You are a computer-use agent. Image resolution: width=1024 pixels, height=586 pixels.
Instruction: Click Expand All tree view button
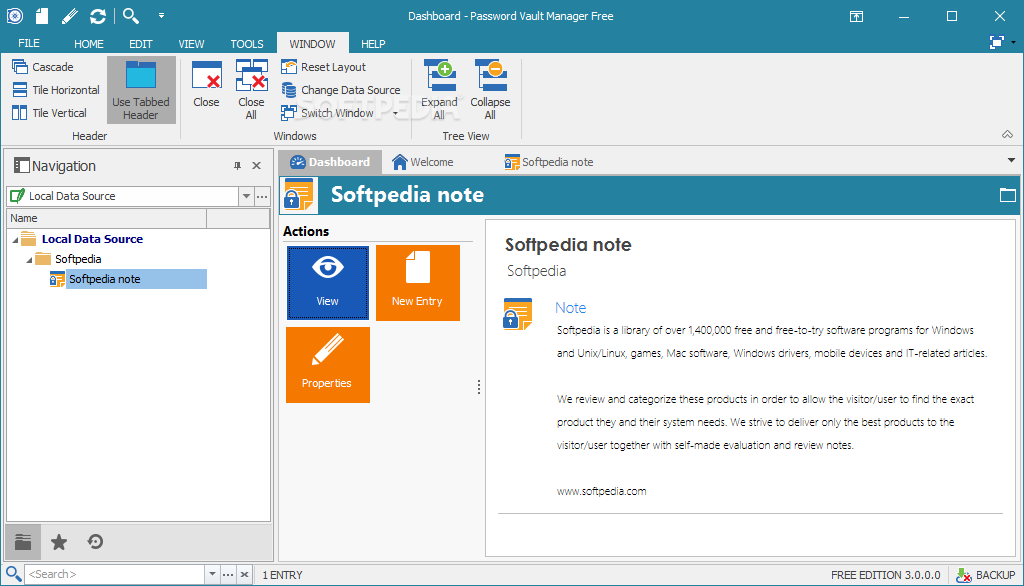pos(440,90)
